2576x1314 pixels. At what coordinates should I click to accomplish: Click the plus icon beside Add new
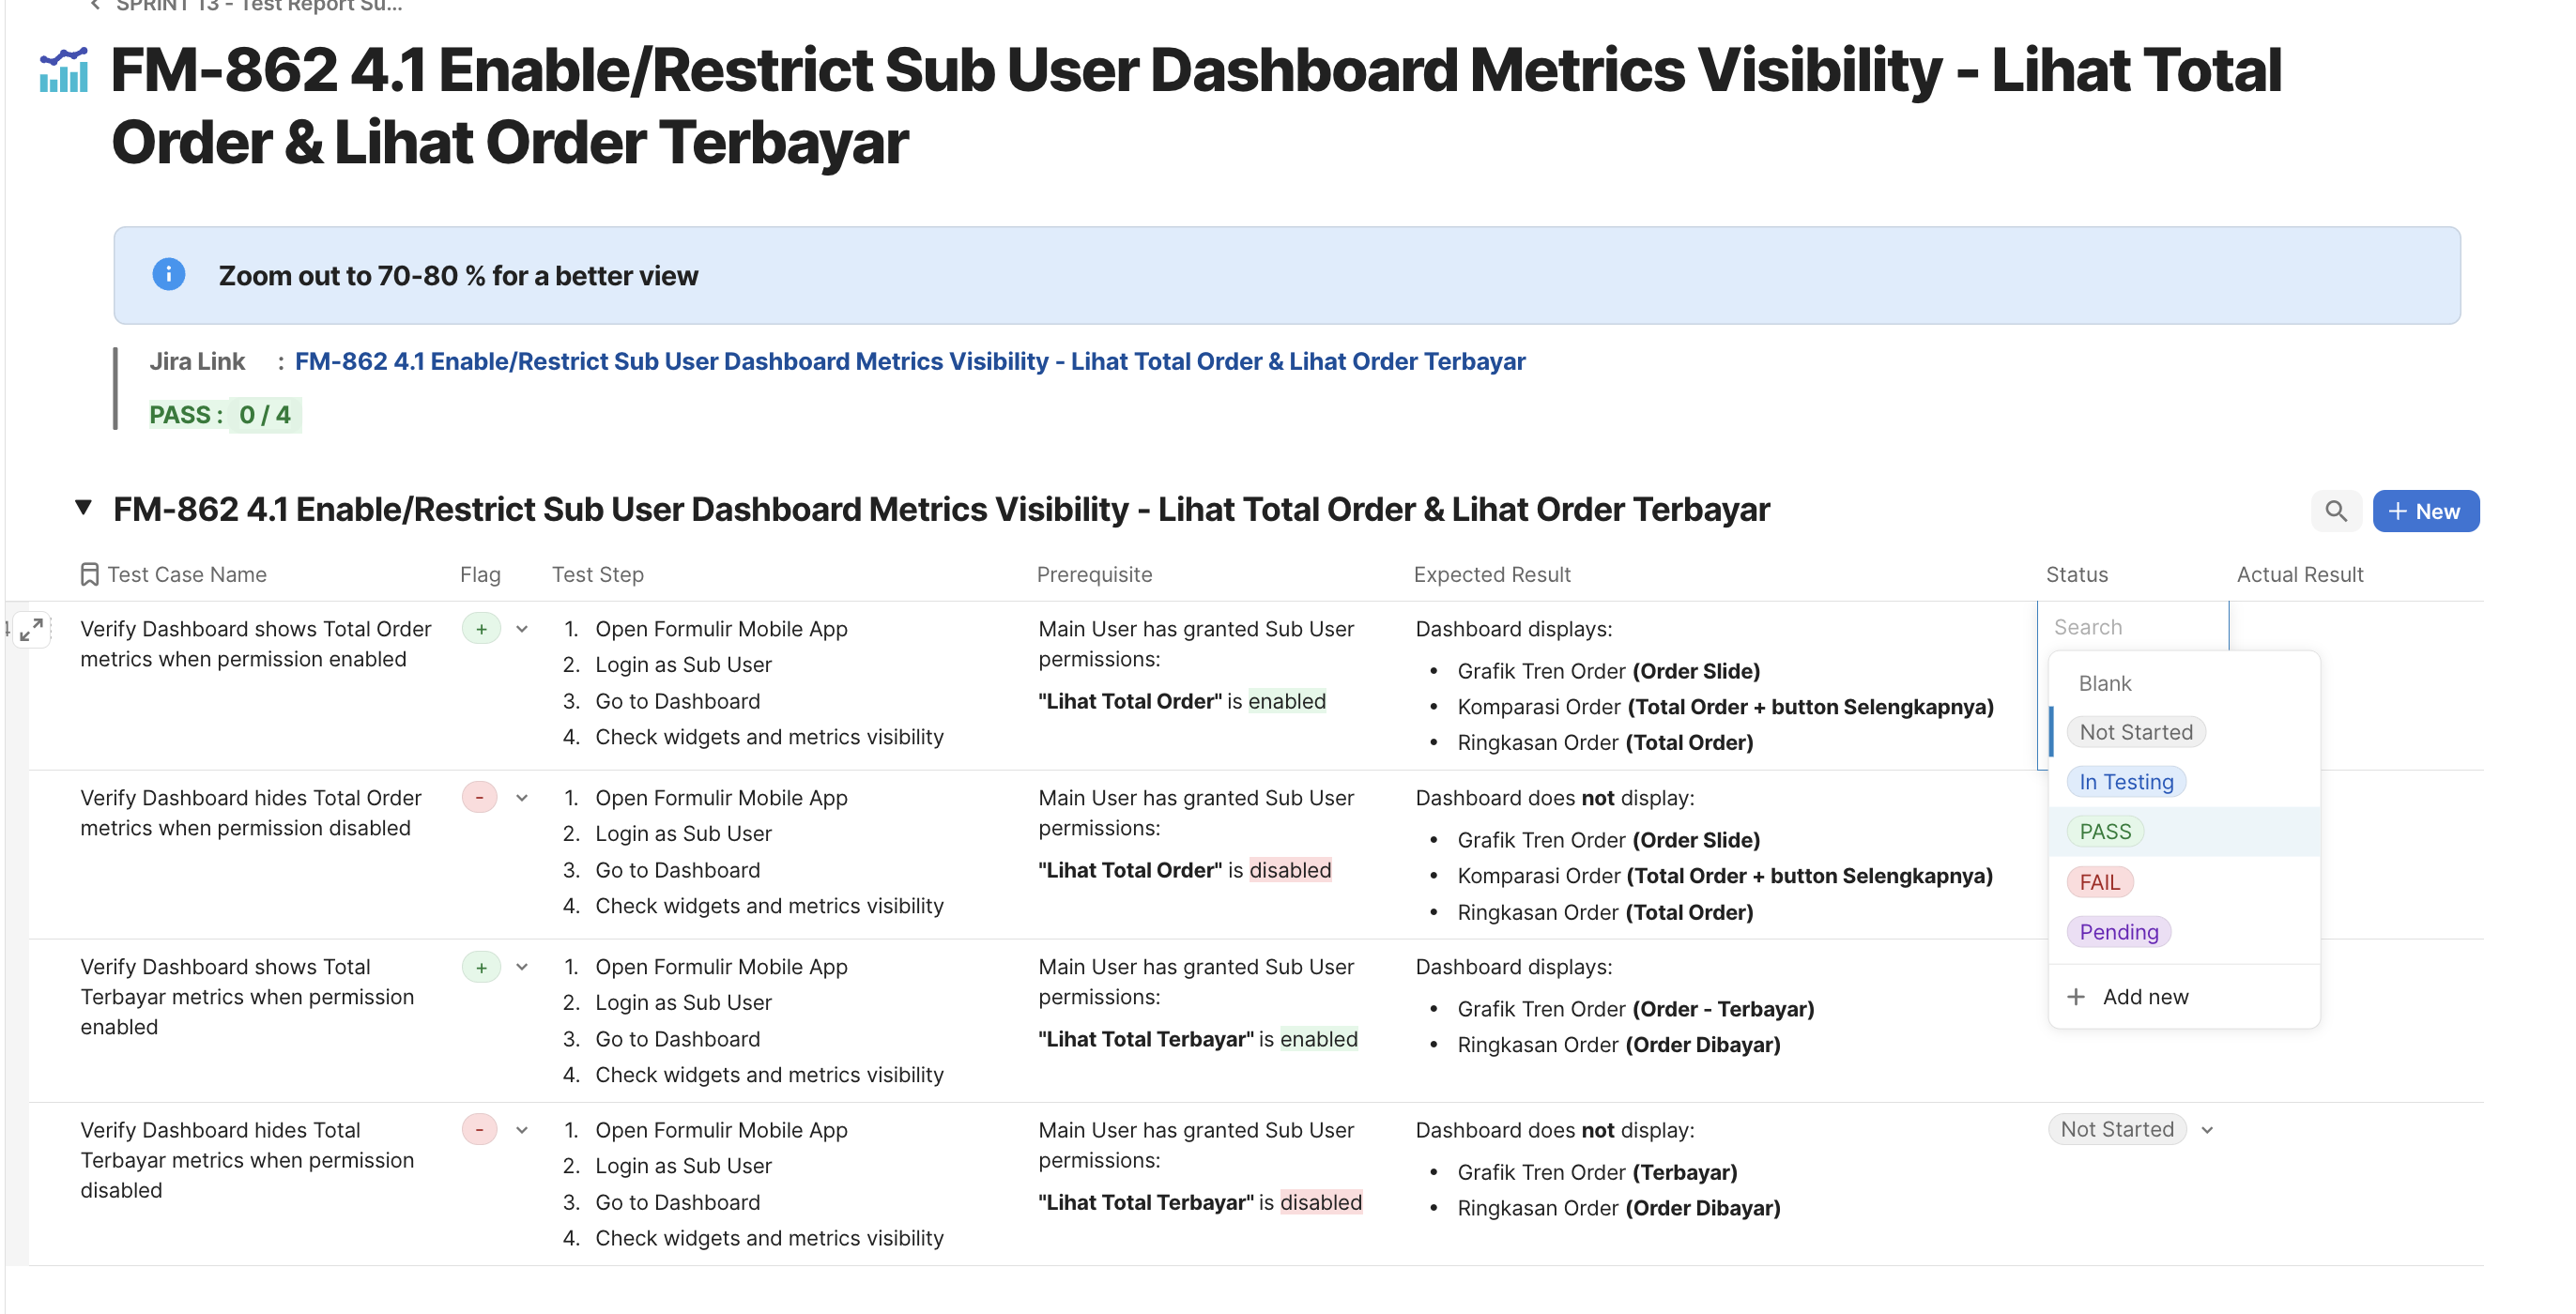click(x=2076, y=996)
